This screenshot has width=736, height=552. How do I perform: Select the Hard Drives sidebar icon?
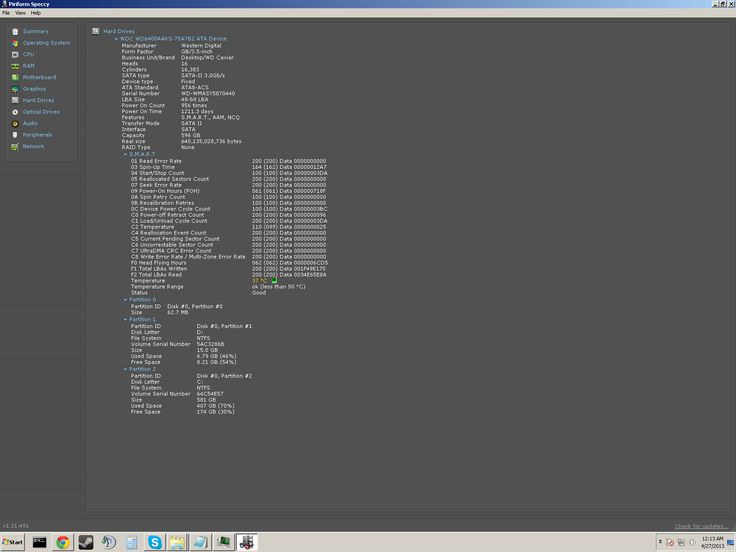click(x=15, y=100)
